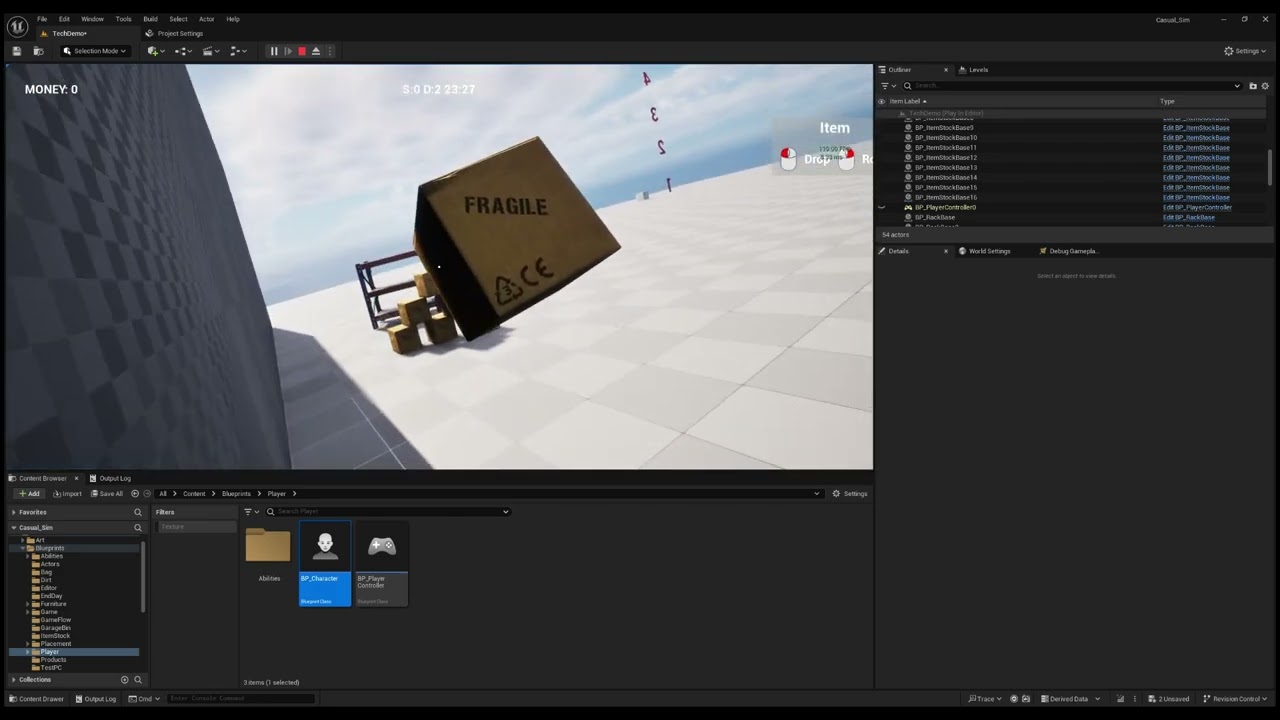Screen dimensions: 1280x720
Task: Open Edit BP_ItemStockBase link for BP_ItemStockBase10
Action: [x=1196, y=138]
